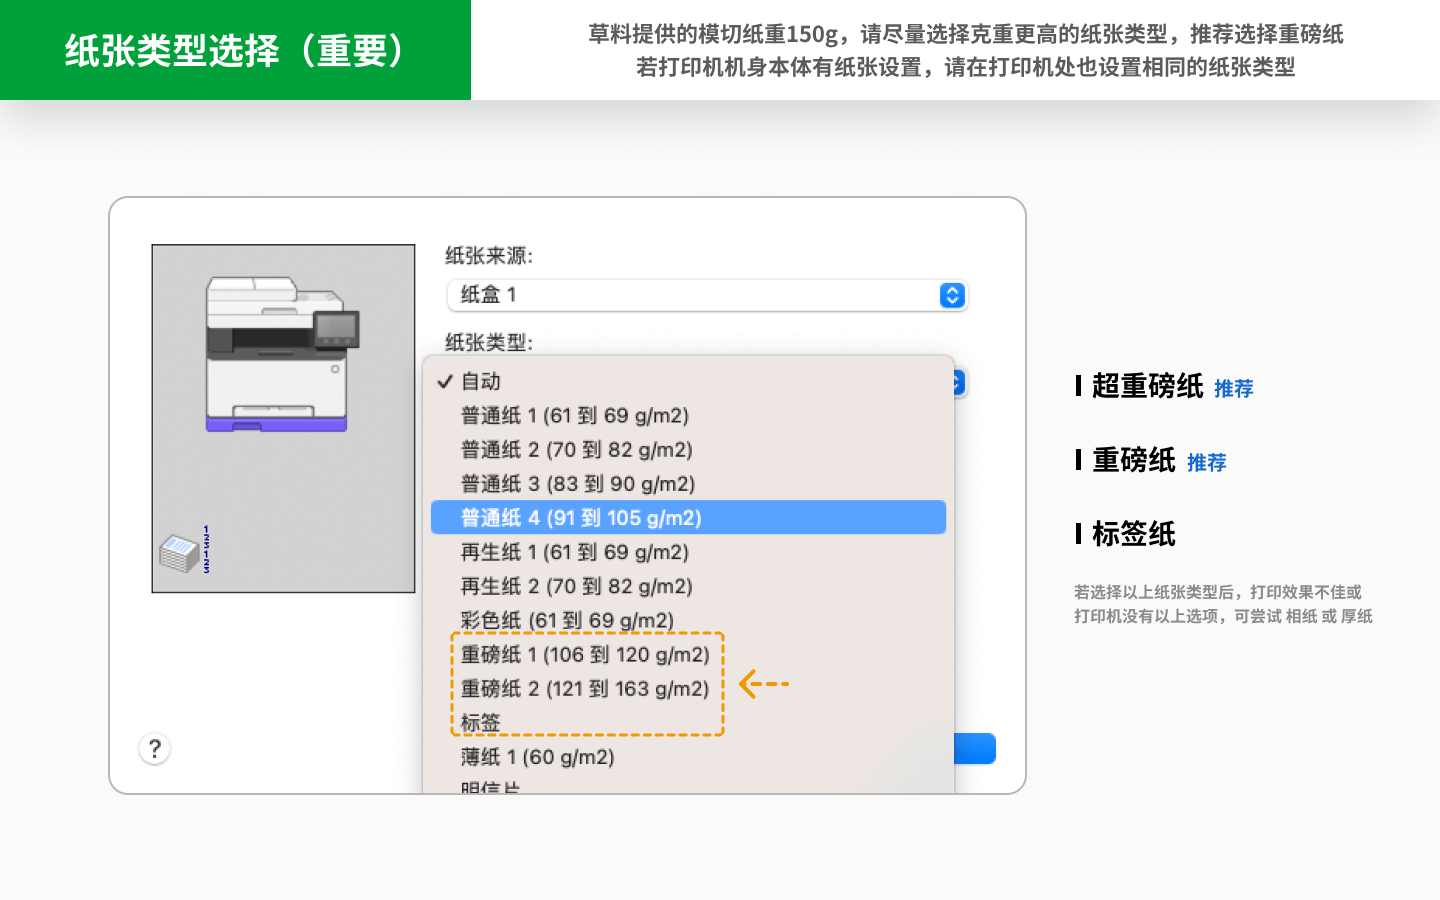1440x900 pixels.
Task: Click the collated pages stack icon
Action: [181, 553]
